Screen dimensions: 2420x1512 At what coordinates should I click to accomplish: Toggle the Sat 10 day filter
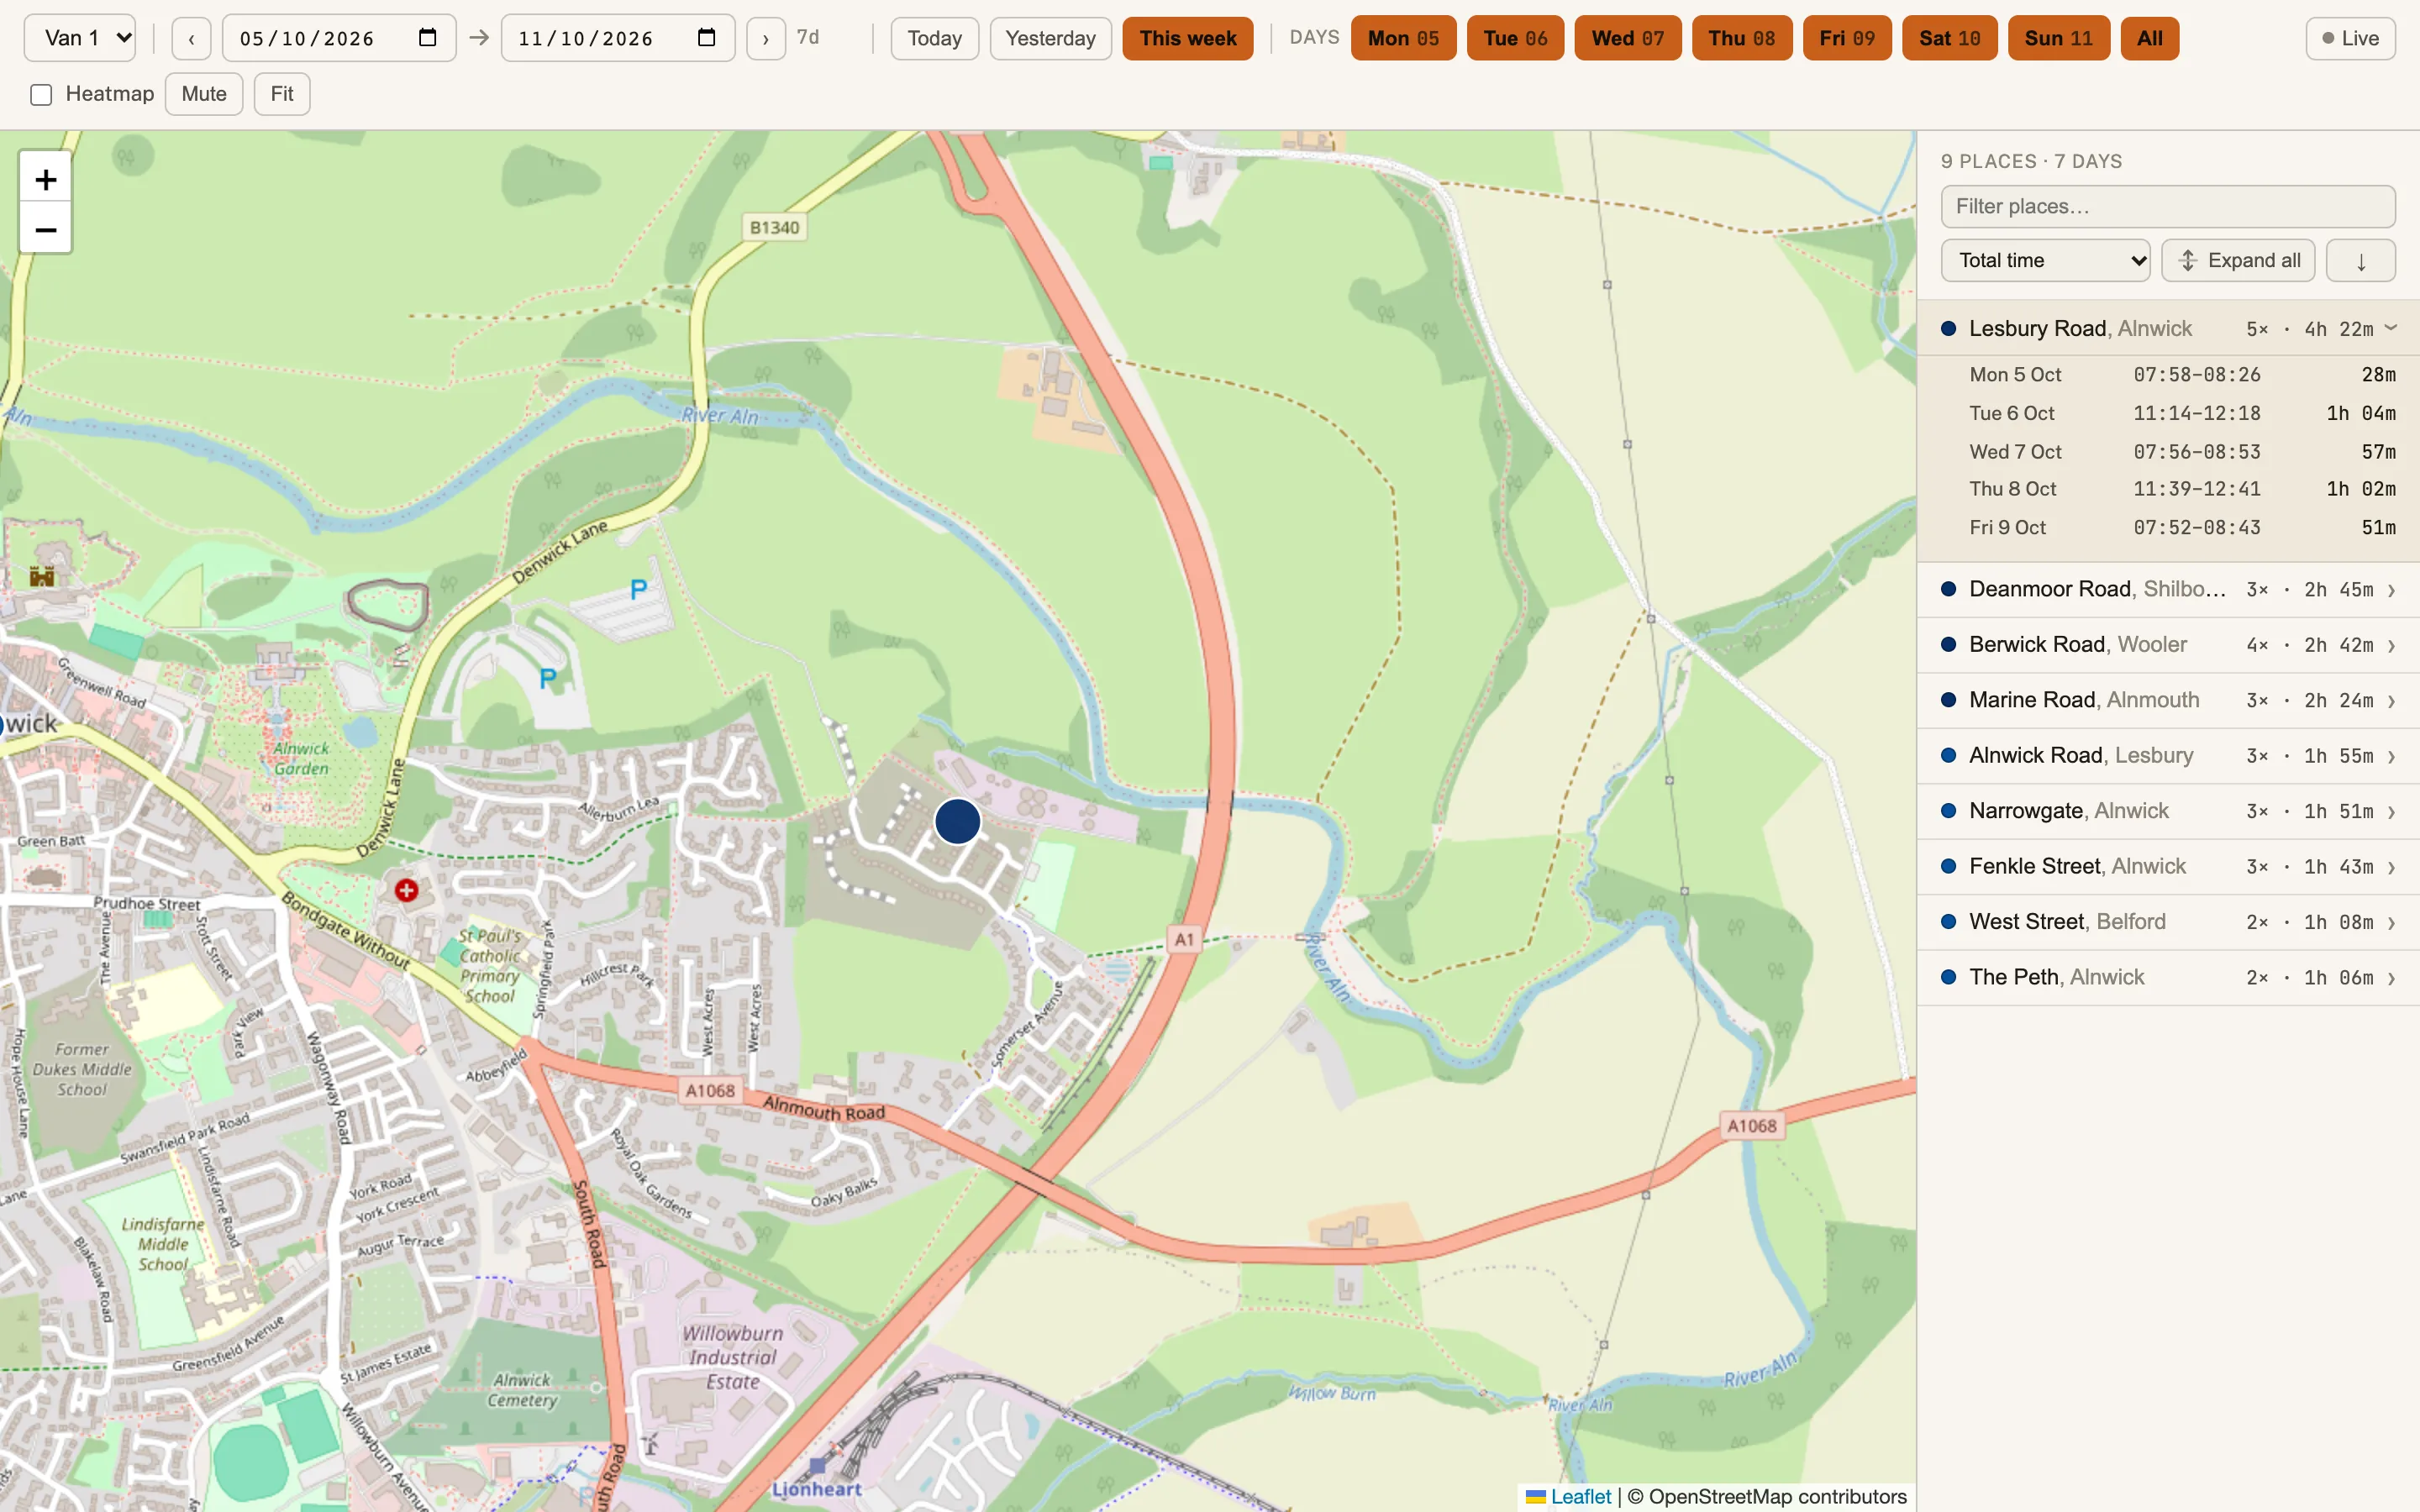[1949, 39]
